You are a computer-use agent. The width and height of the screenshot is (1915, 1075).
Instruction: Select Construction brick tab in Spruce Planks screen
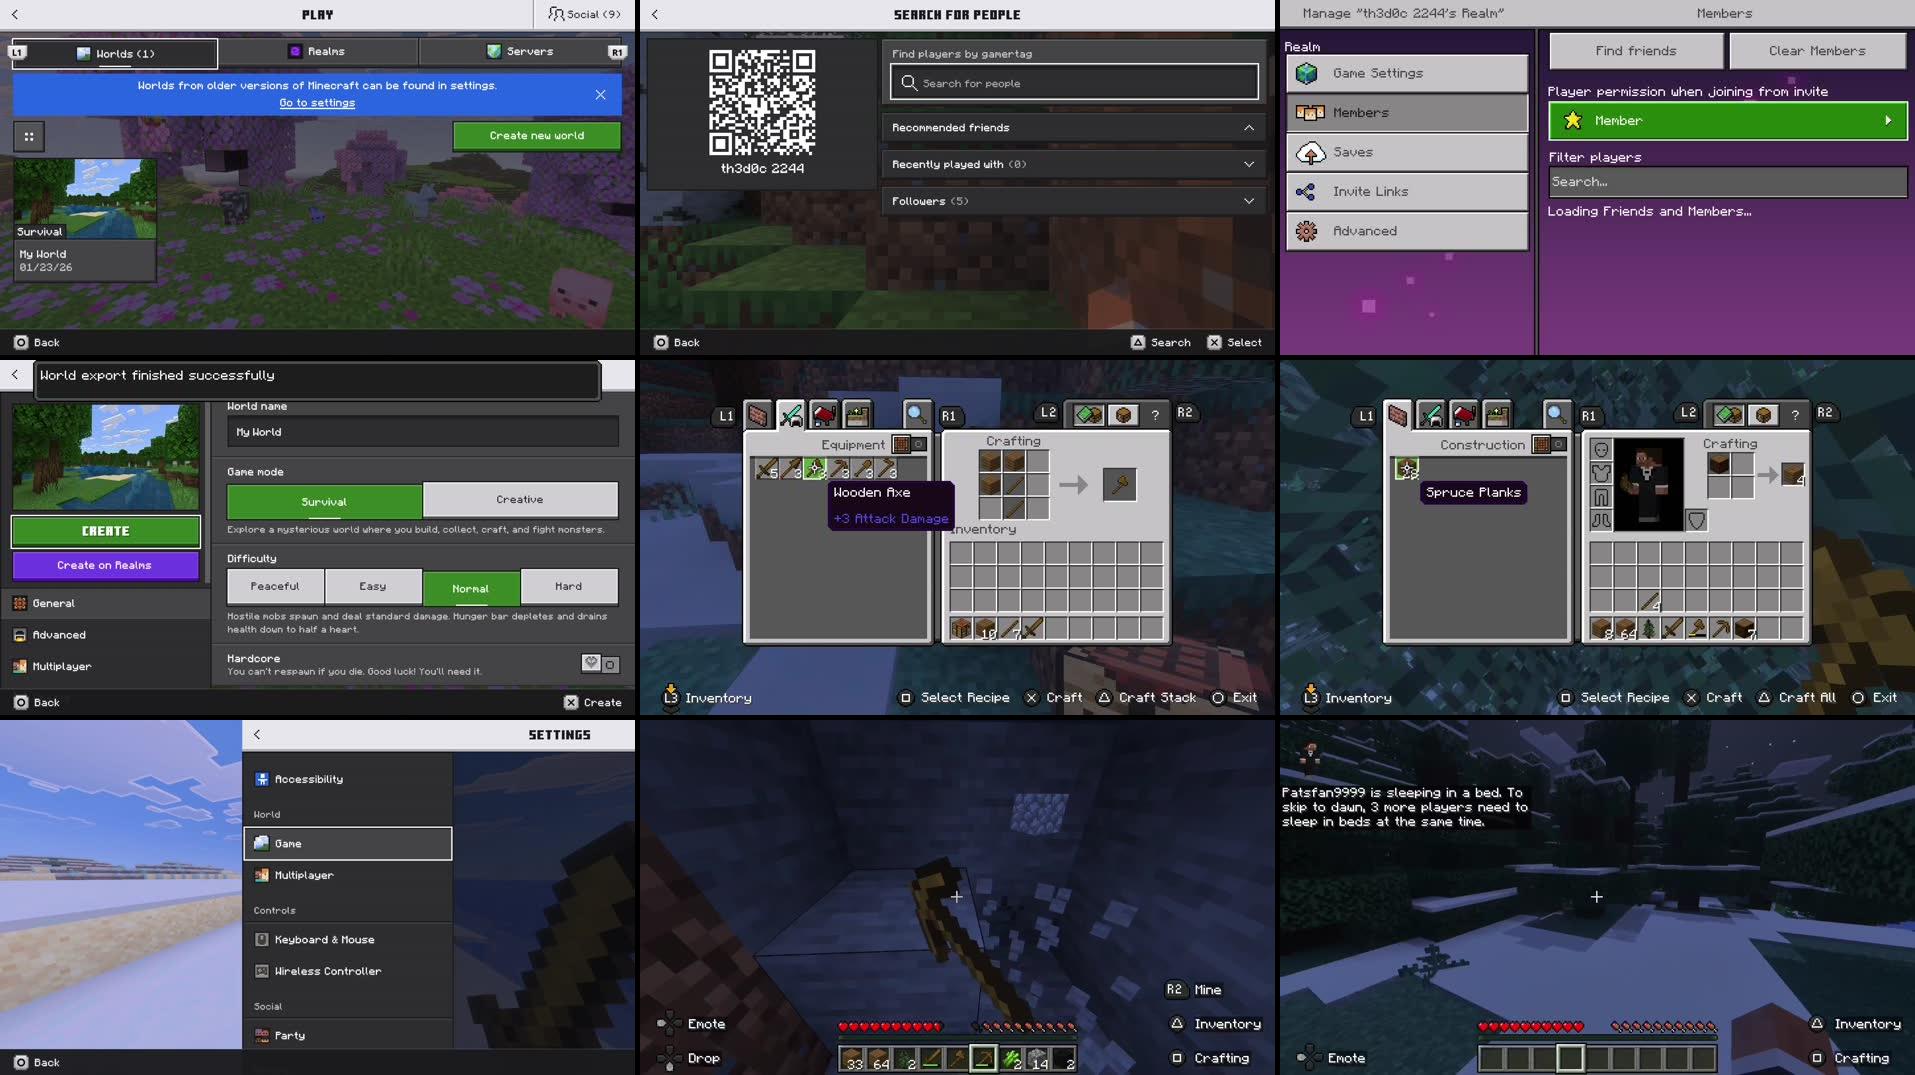pos(1398,415)
